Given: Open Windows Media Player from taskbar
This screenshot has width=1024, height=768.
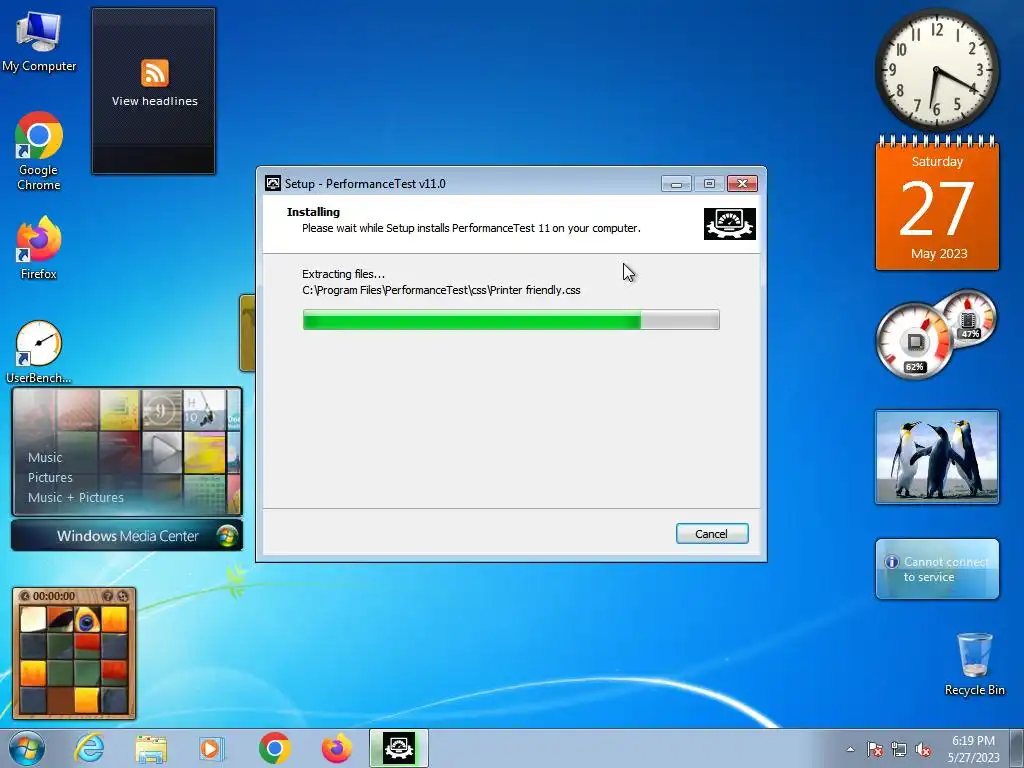Looking at the screenshot, I should coord(212,748).
